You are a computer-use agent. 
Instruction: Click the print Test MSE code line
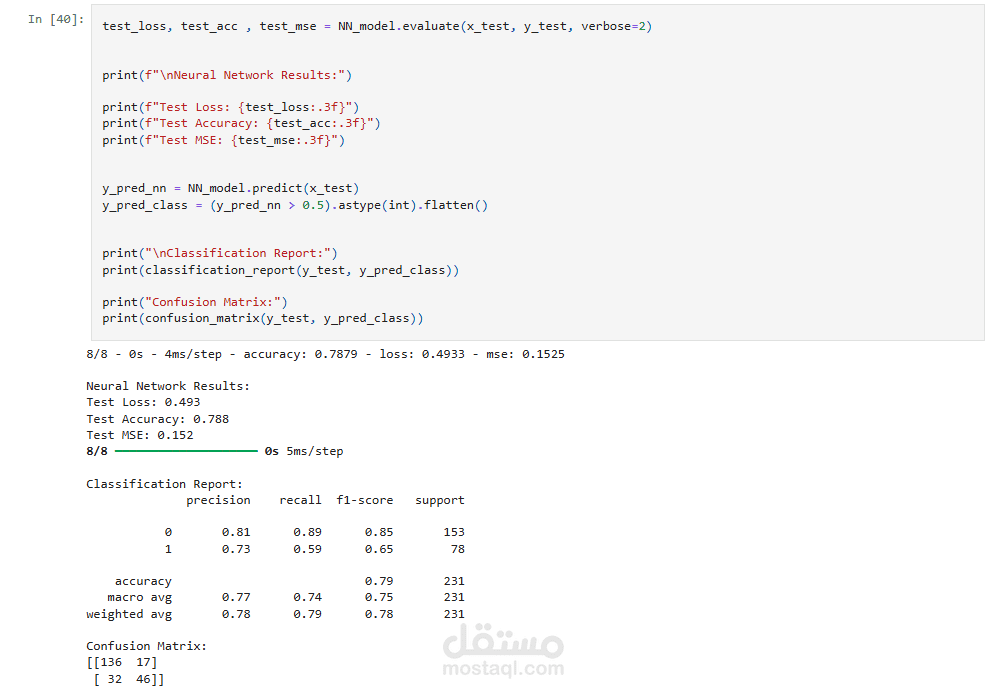tap(223, 140)
